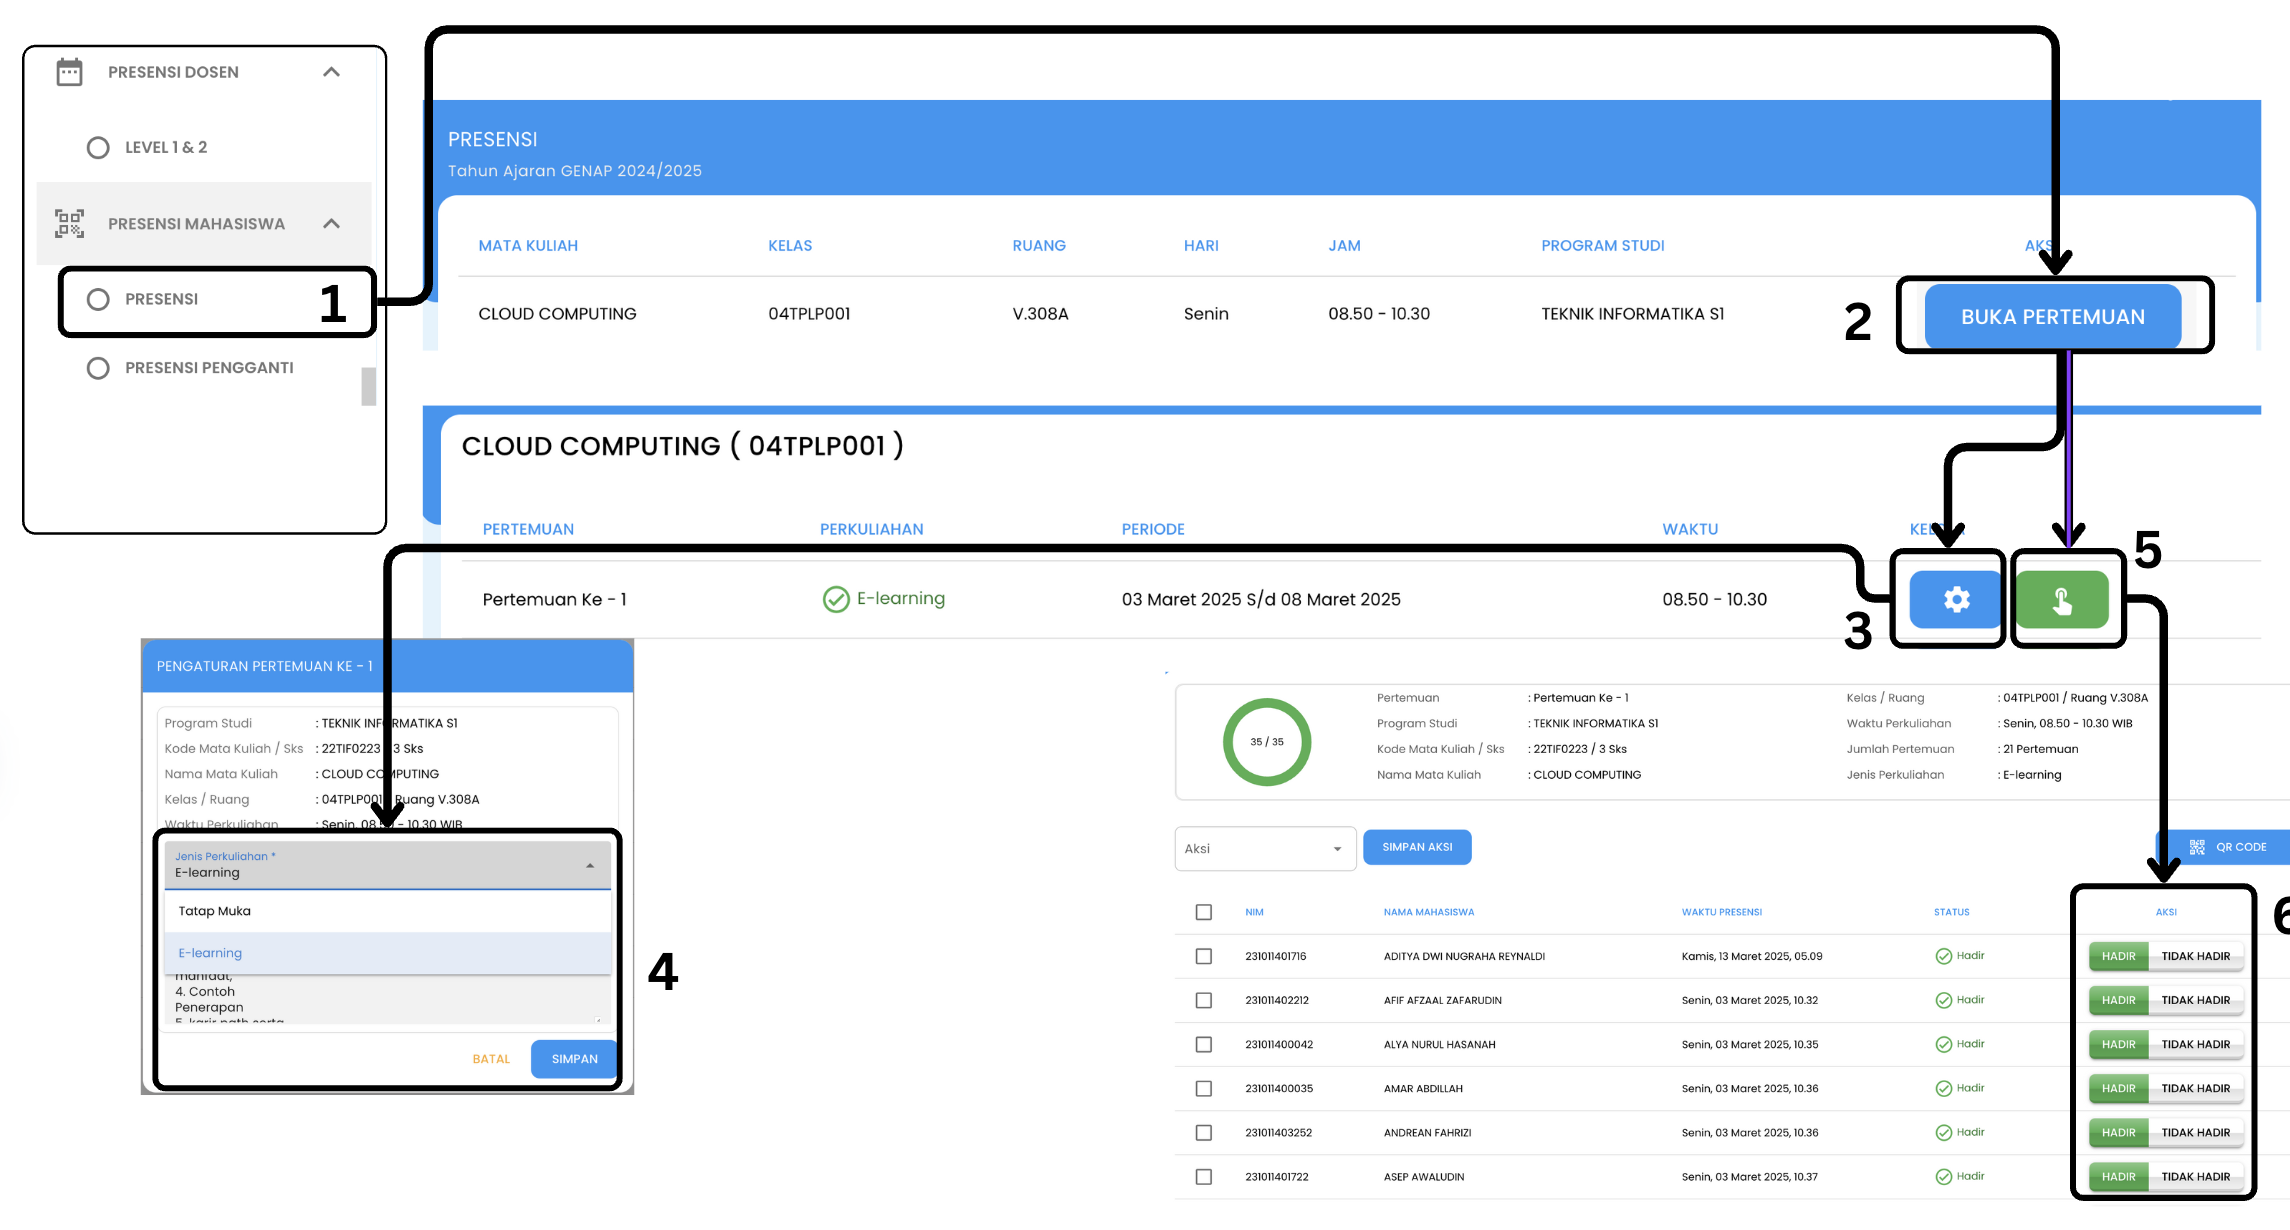Click the Presensi Mahasiswa QR icon
This screenshot has width=2290, height=1230.
(x=69, y=223)
